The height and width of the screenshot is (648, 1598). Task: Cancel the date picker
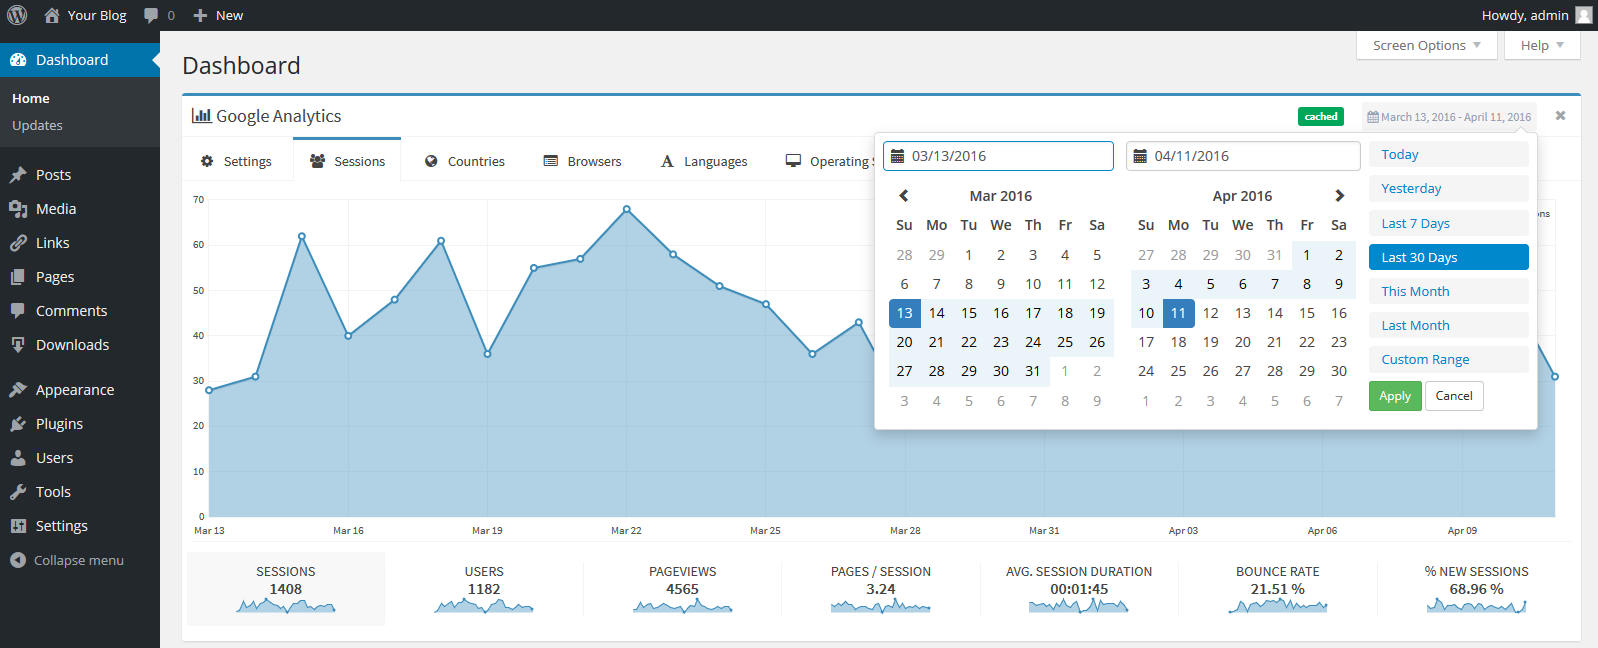click(1454, 396)
